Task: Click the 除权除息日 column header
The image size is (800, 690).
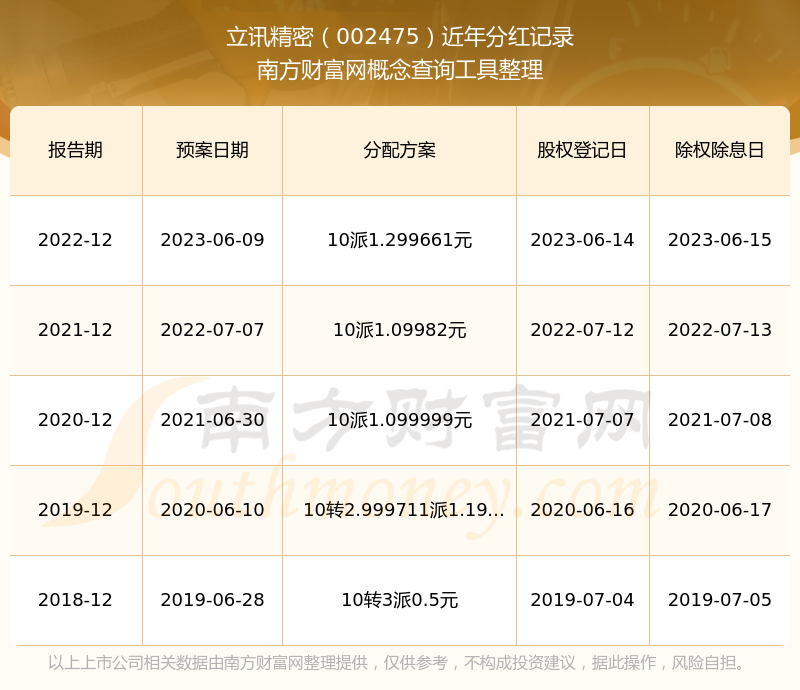Action: click(x=719, y=151)
